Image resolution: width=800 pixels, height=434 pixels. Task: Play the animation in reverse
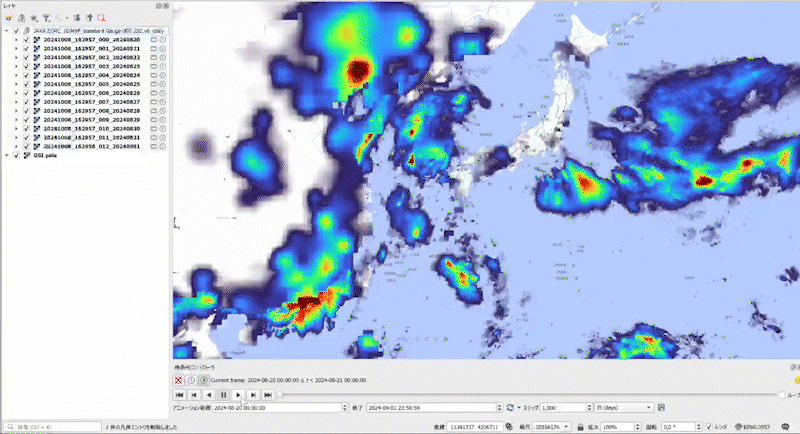[x=209, y=395]
